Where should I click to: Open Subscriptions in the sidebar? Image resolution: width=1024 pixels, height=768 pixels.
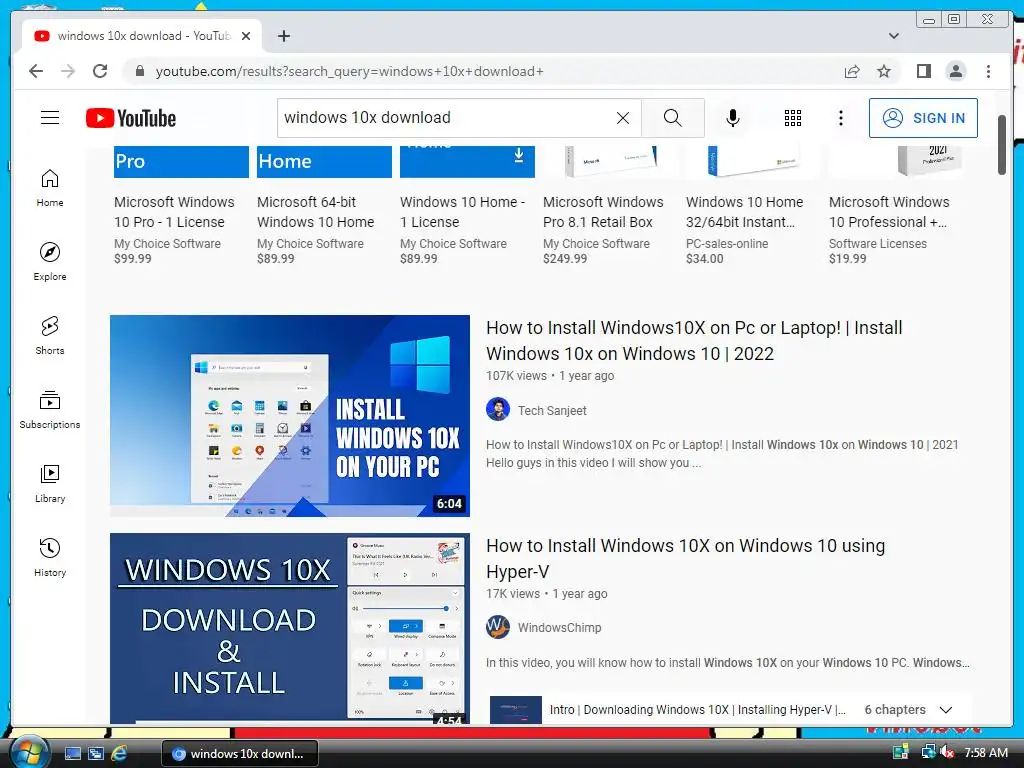50,409
